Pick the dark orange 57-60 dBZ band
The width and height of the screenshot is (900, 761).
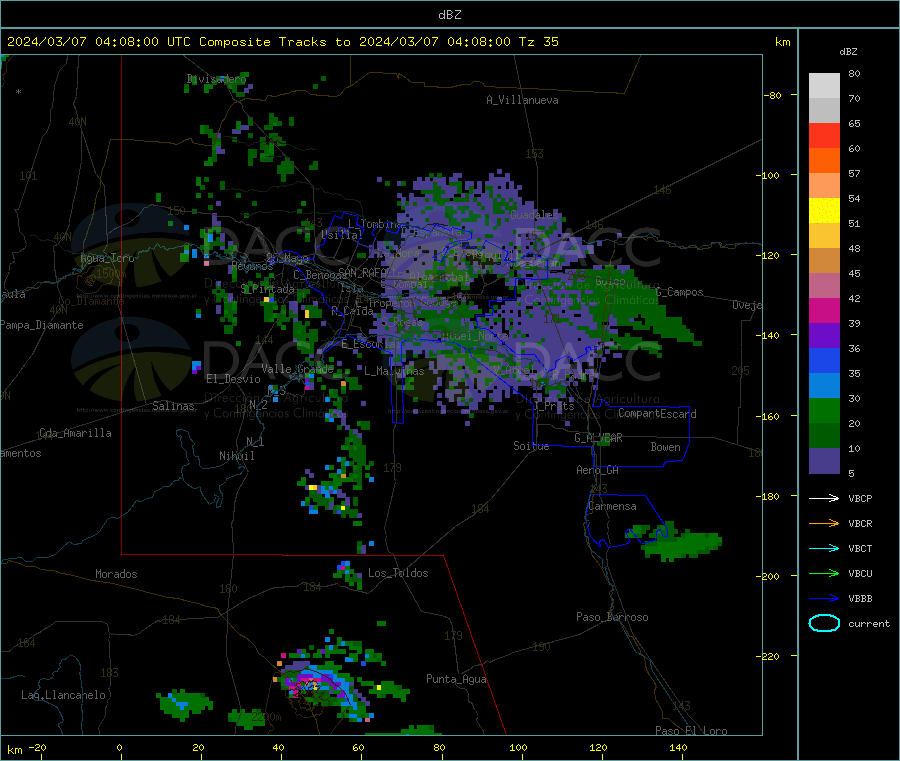(x=824, y=161)
